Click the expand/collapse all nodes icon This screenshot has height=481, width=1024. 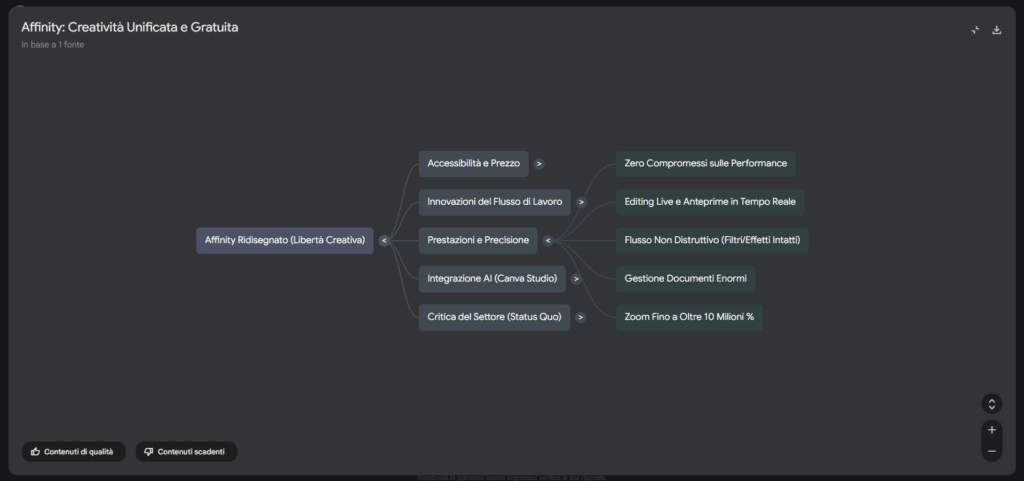click(x=991, y=404)
